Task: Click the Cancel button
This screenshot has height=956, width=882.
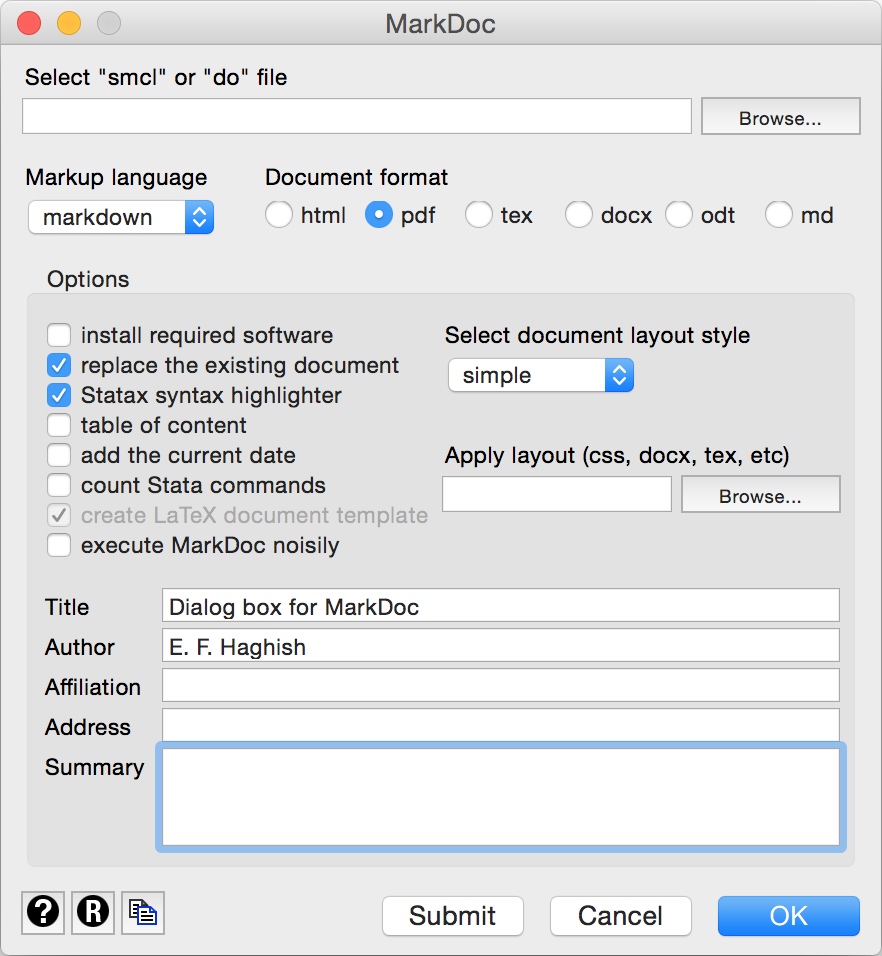Action: (621, 916)
